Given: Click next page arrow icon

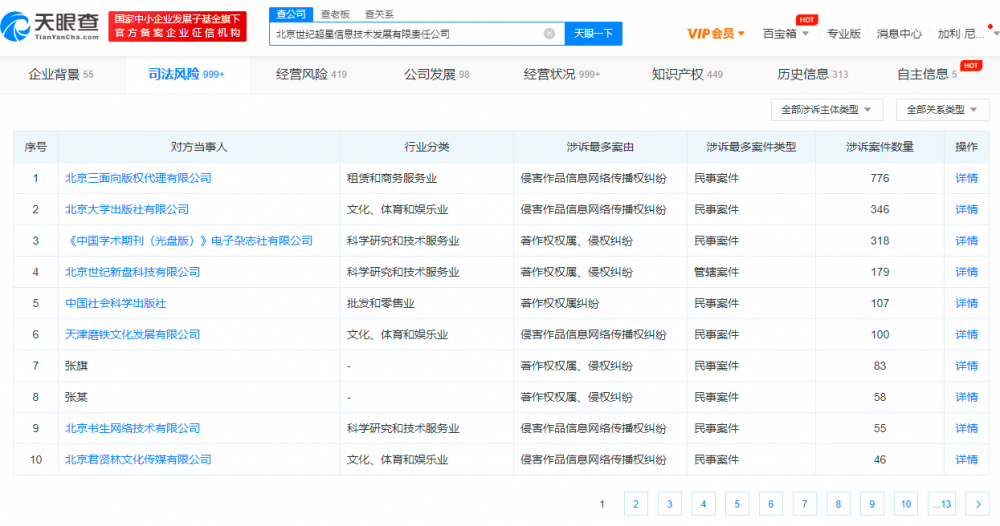Looking at the screenshot, I should tap(978, 504).
